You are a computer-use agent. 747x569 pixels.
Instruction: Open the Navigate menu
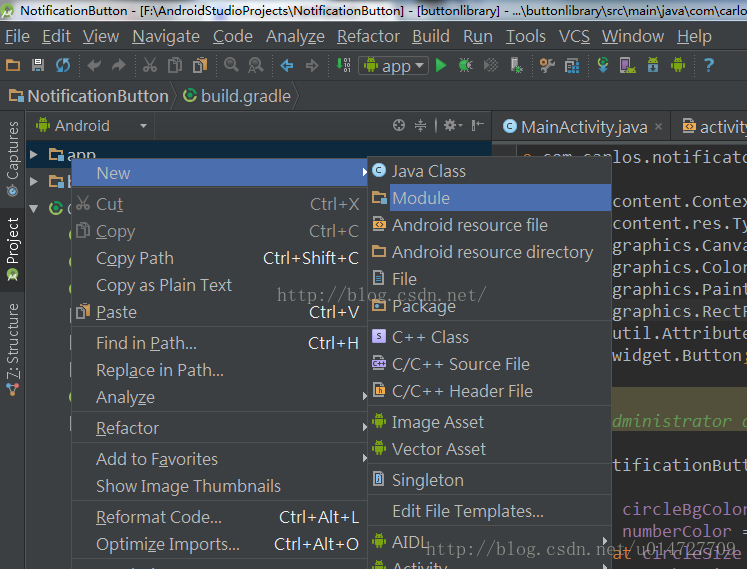coord(166,36)
